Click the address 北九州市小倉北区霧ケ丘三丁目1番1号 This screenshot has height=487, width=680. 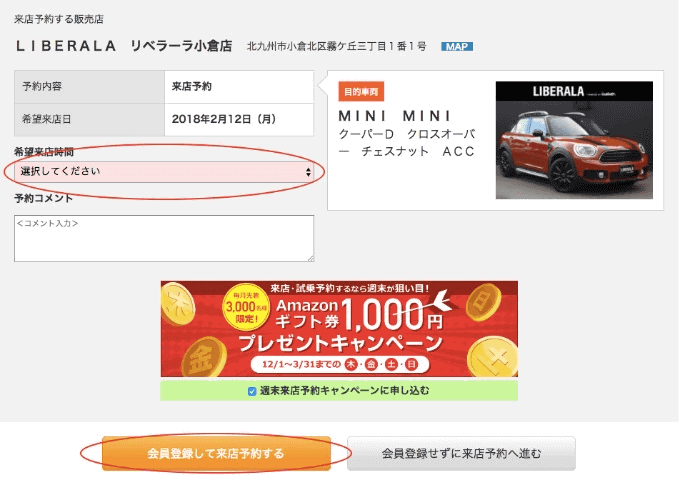pos(337,46)
